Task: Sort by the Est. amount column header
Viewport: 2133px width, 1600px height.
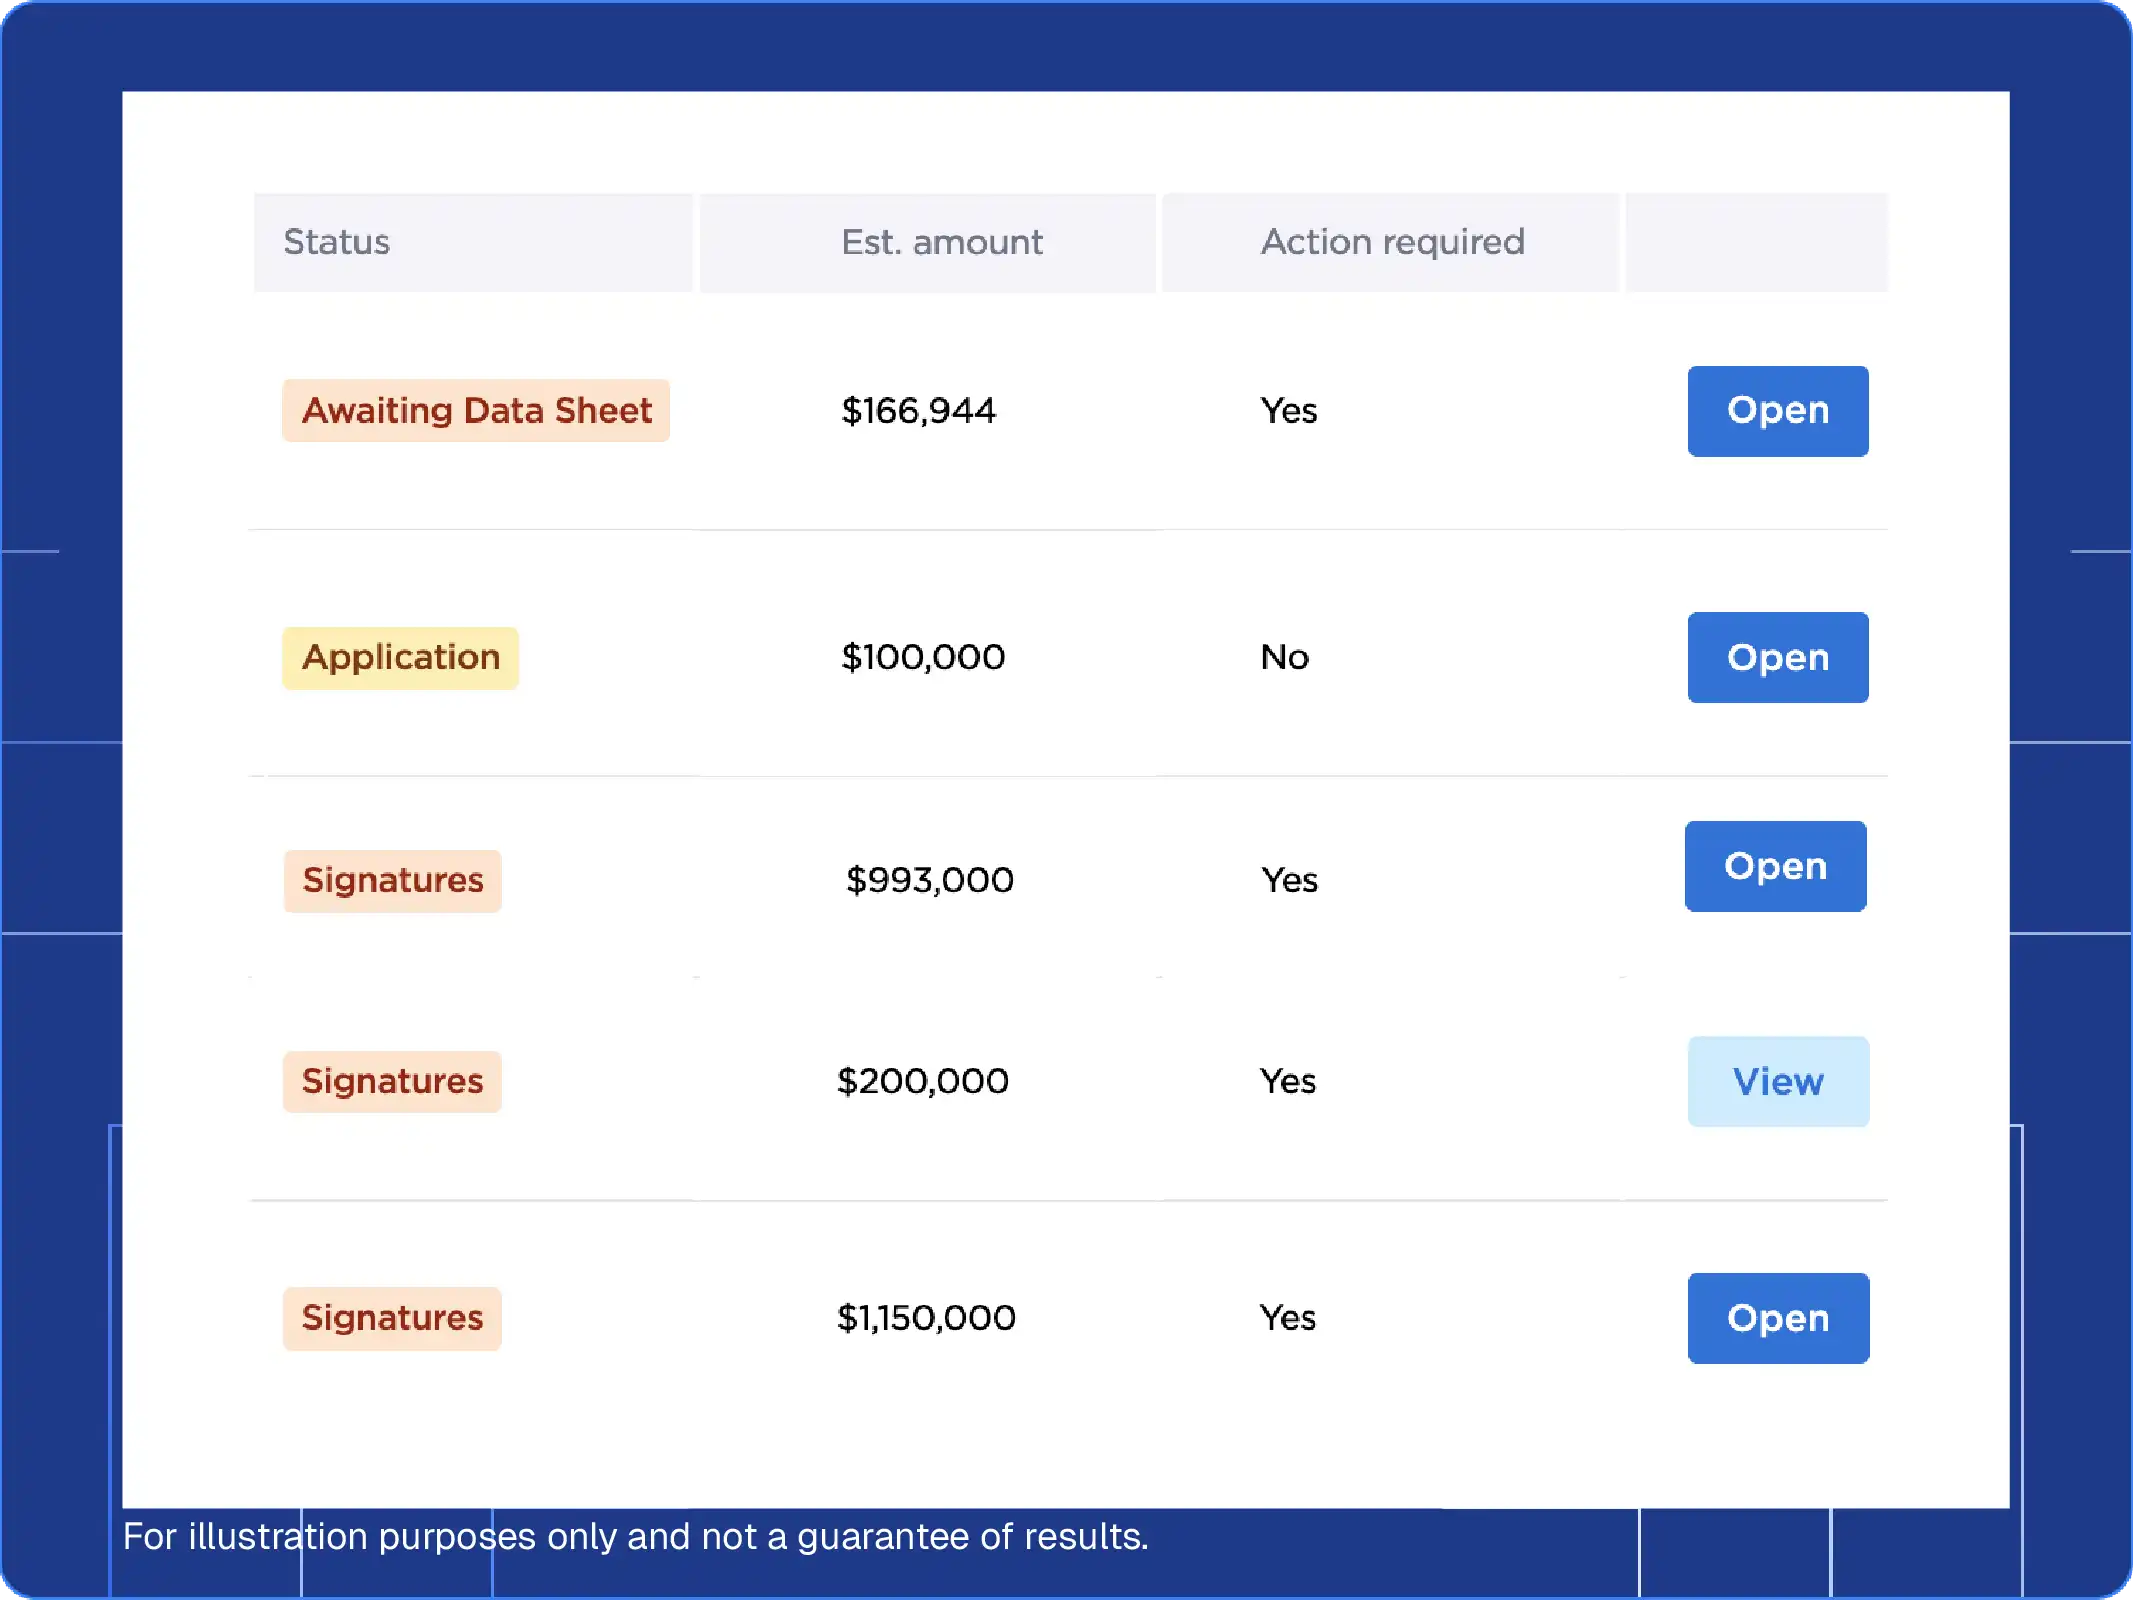Action: 941,242
